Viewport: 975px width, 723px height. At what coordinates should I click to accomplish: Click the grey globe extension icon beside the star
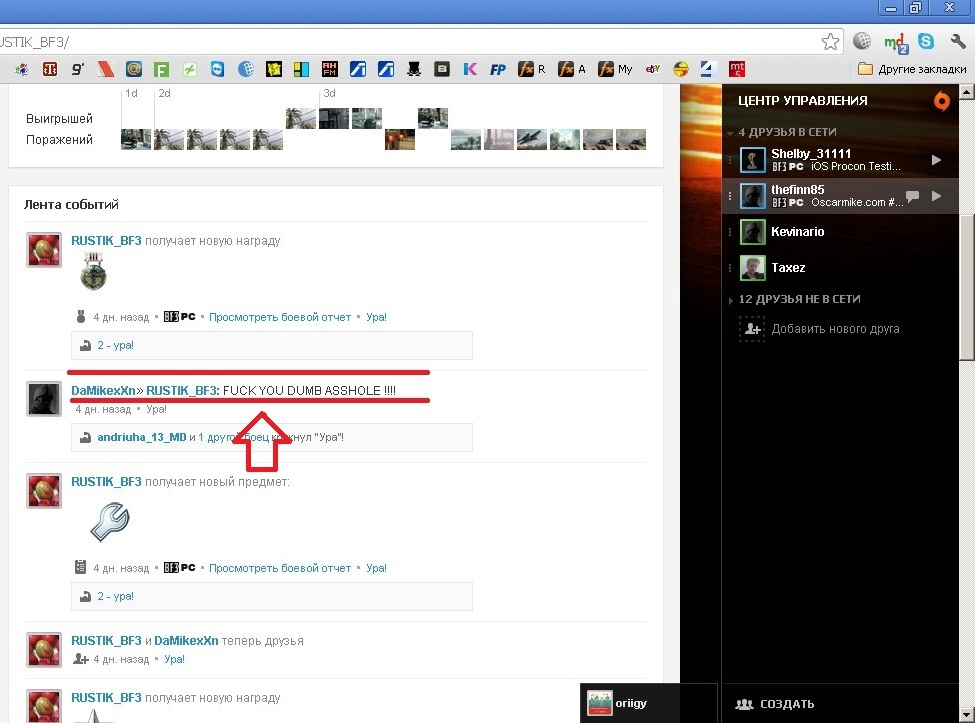coord(861,41)
